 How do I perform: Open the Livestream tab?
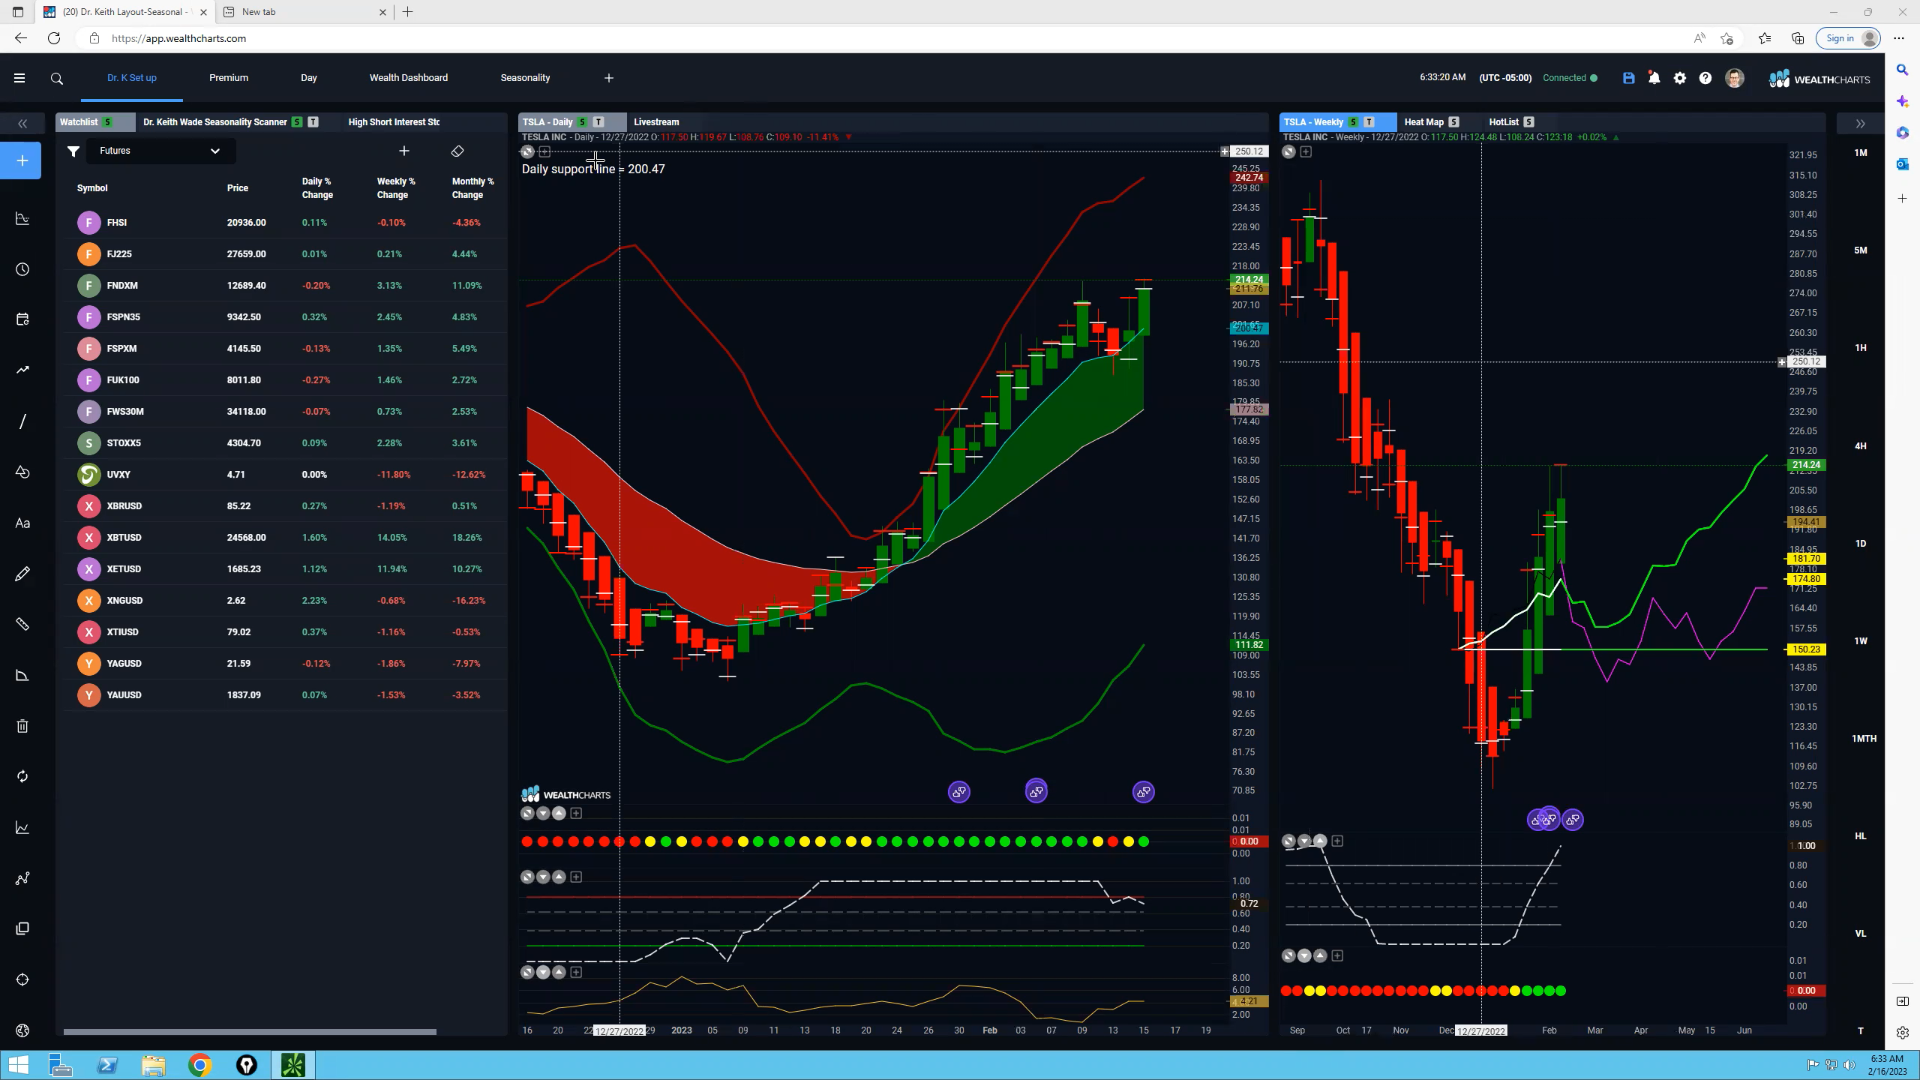click(656, 122)
